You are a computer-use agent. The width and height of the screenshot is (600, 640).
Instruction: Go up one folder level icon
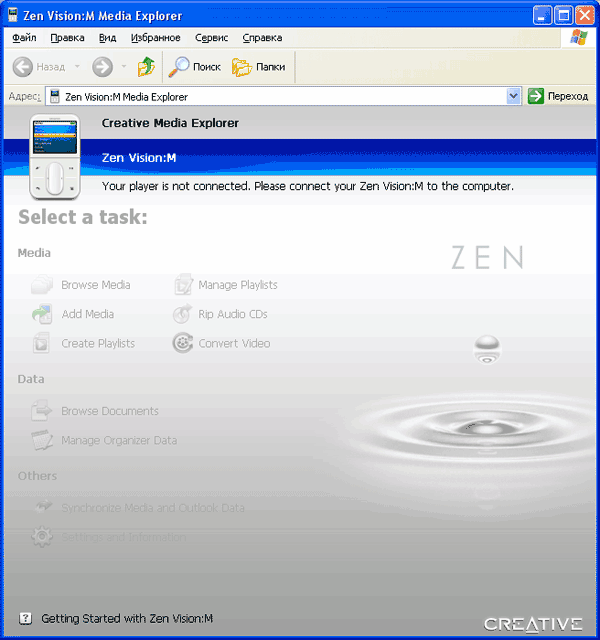[146, 67]
